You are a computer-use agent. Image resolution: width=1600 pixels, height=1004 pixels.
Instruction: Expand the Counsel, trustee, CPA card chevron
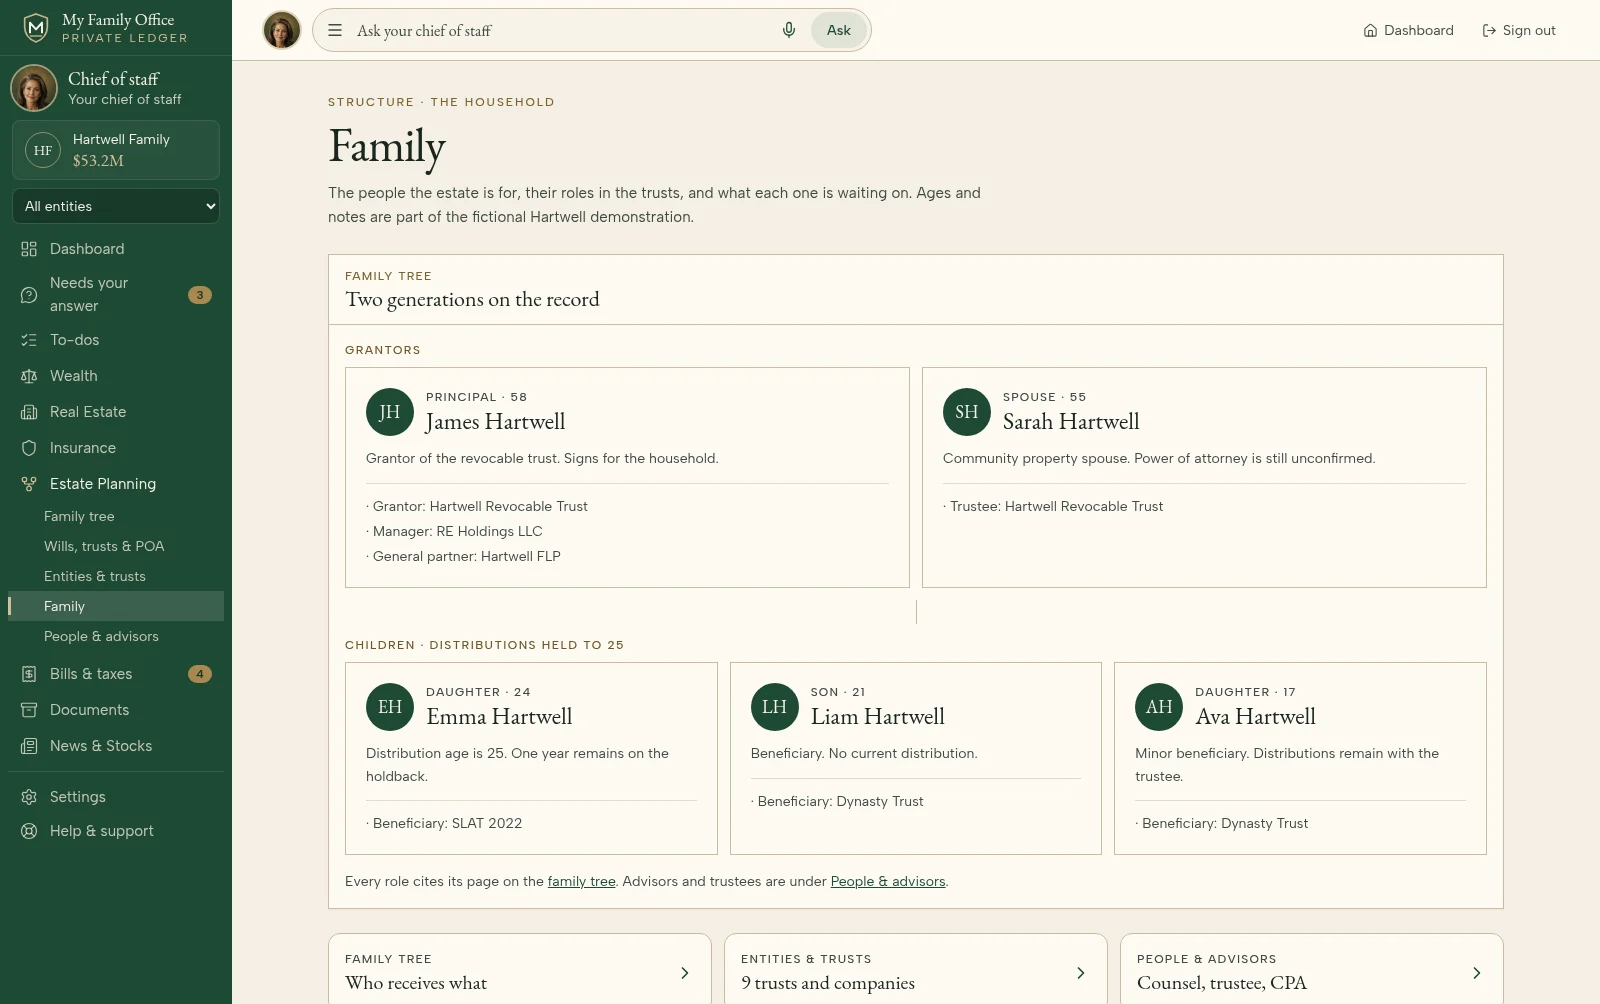pos(1477,973)
